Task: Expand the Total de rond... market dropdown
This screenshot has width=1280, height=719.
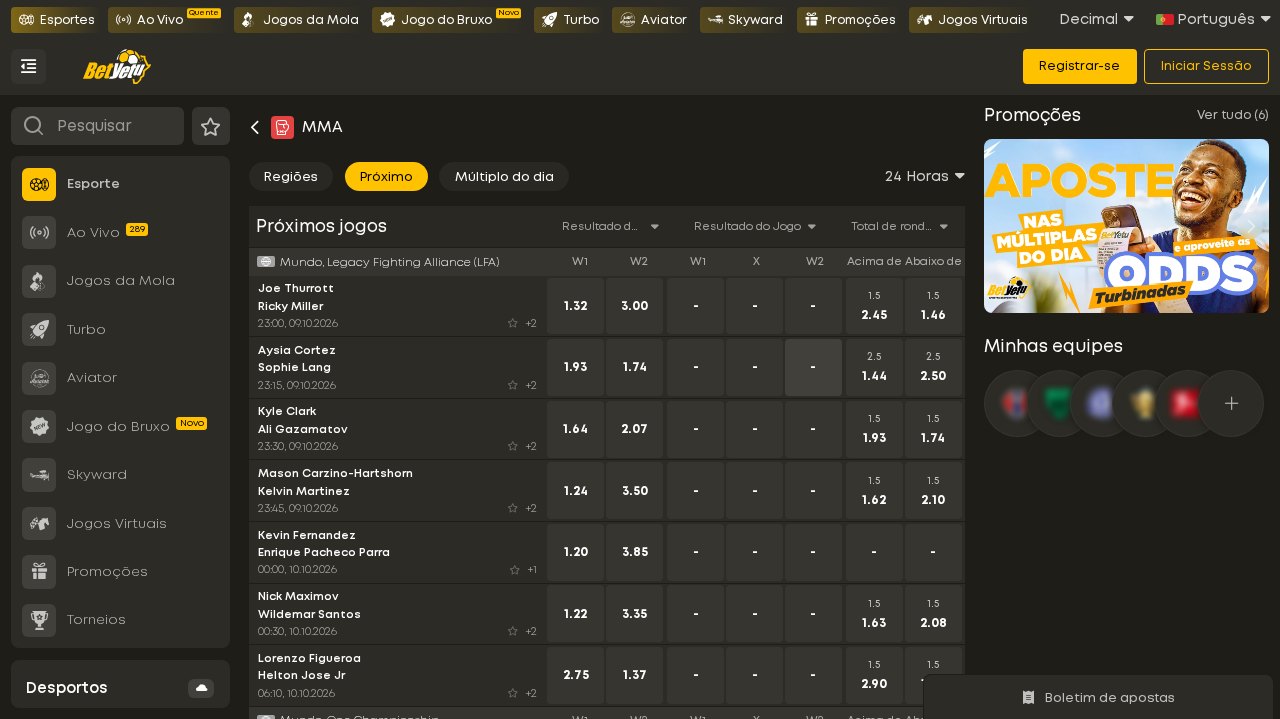Action: coord(900,226)
